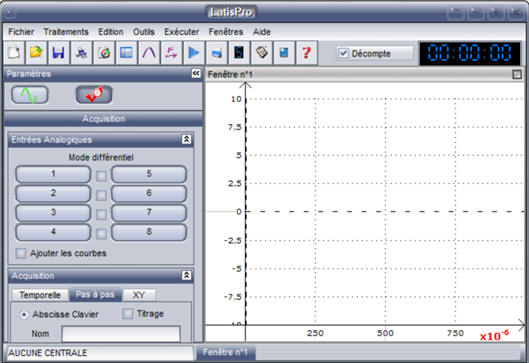
Task: Open a file with the folder icon
Action: pos(36,53)
